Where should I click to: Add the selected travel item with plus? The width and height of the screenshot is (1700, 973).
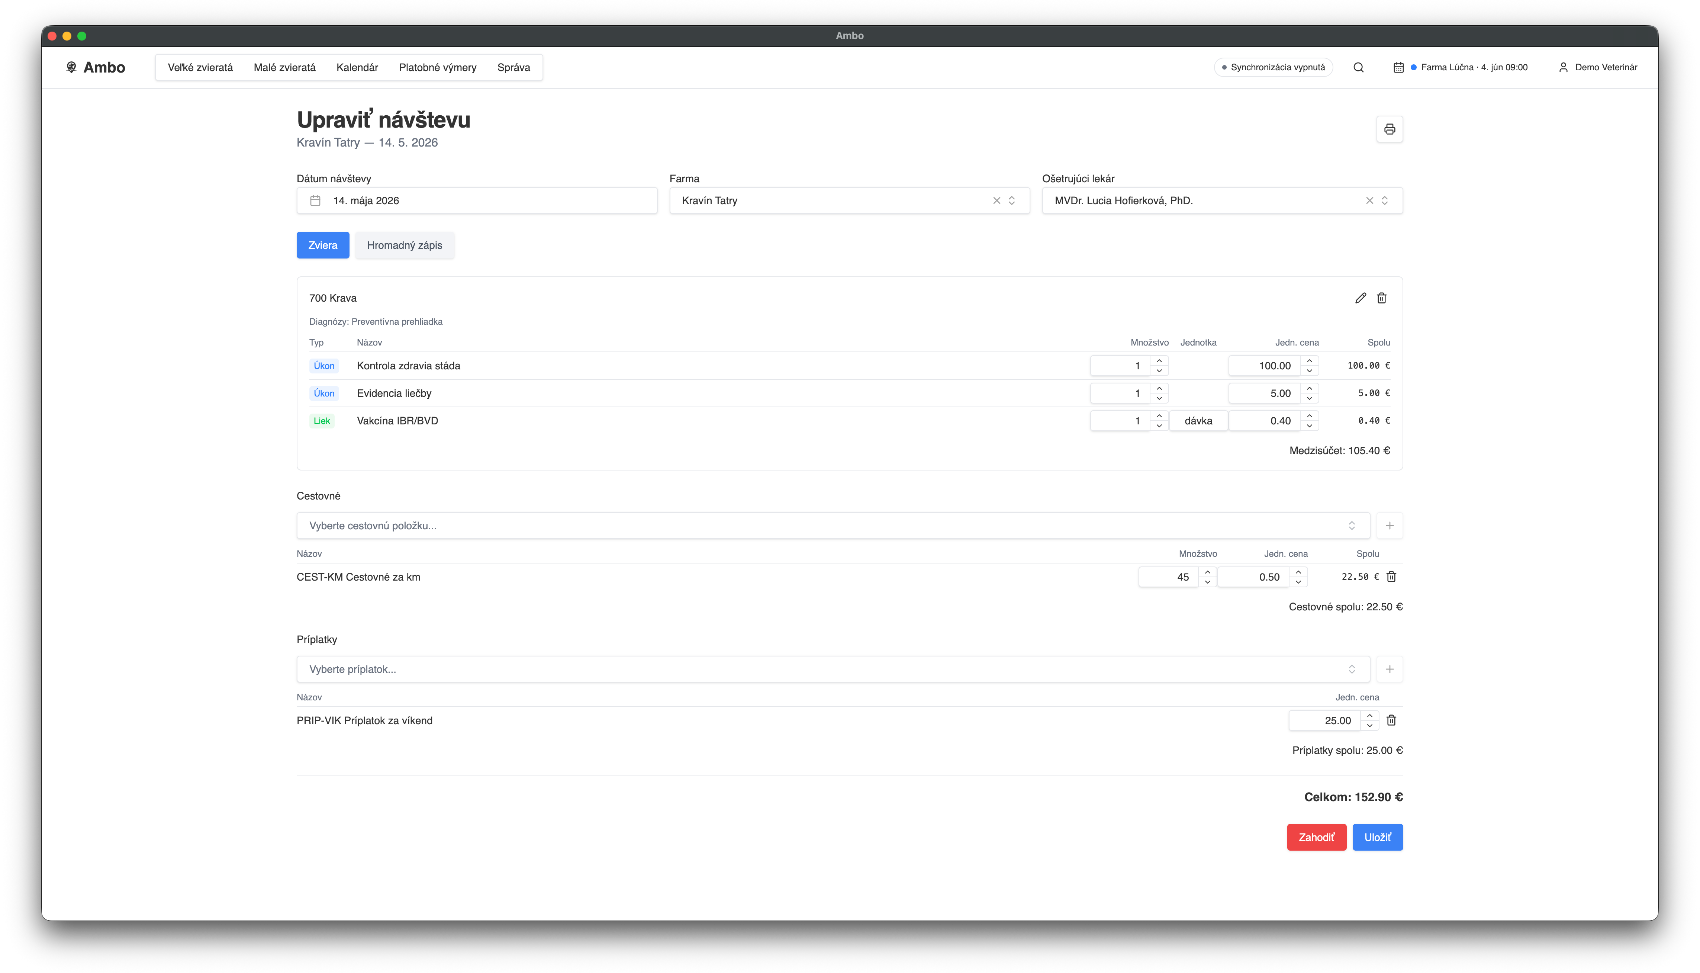(1389, 526)
